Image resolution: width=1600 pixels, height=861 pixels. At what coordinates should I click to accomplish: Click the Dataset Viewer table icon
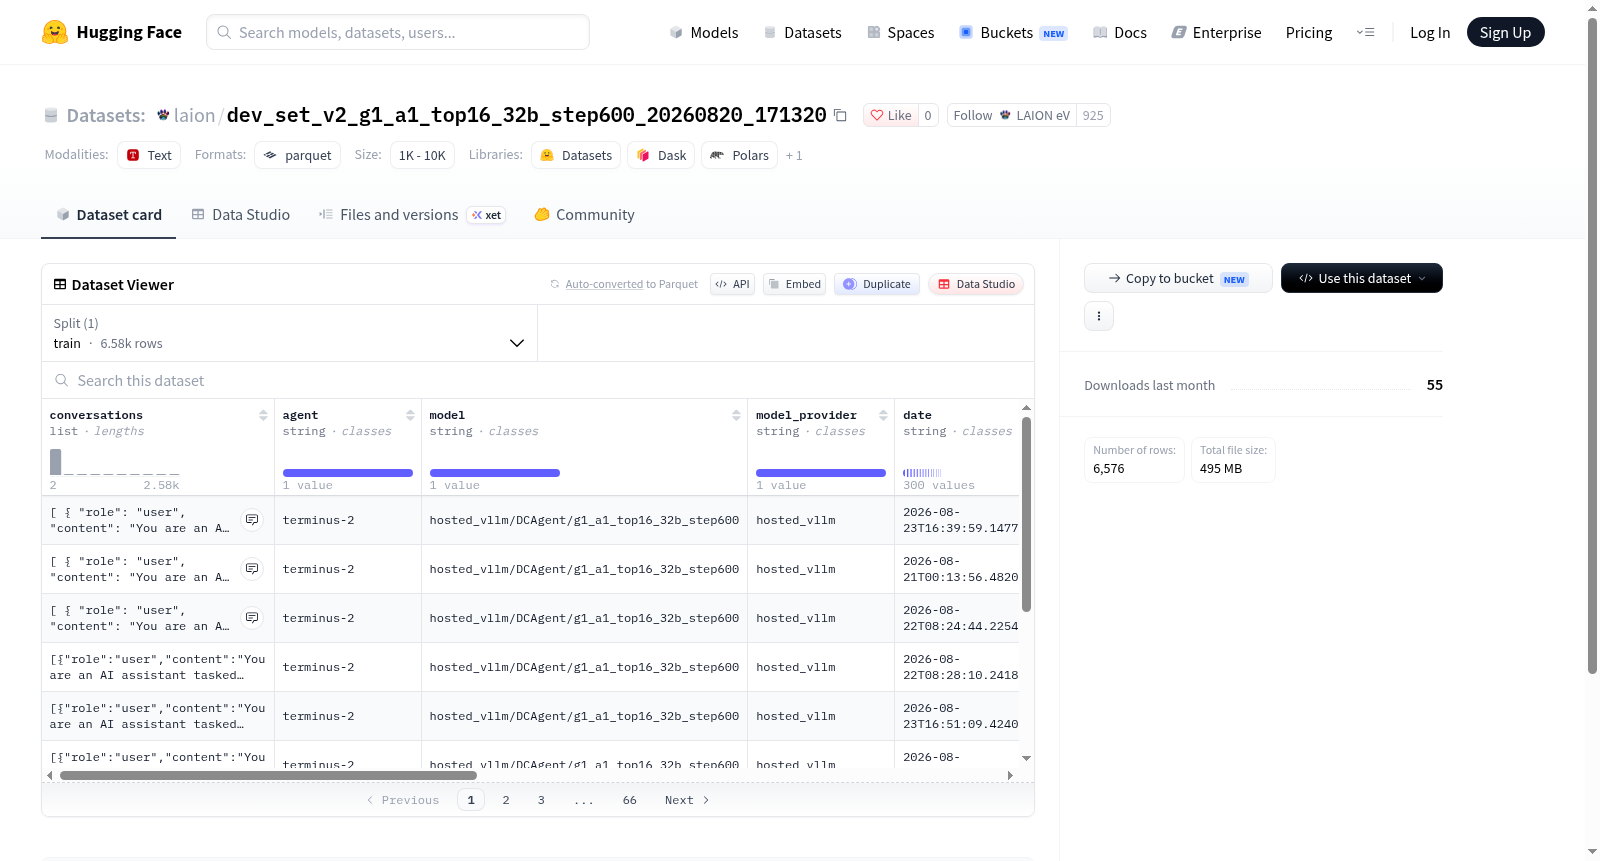pyautogui.click(x=60, y=285)
